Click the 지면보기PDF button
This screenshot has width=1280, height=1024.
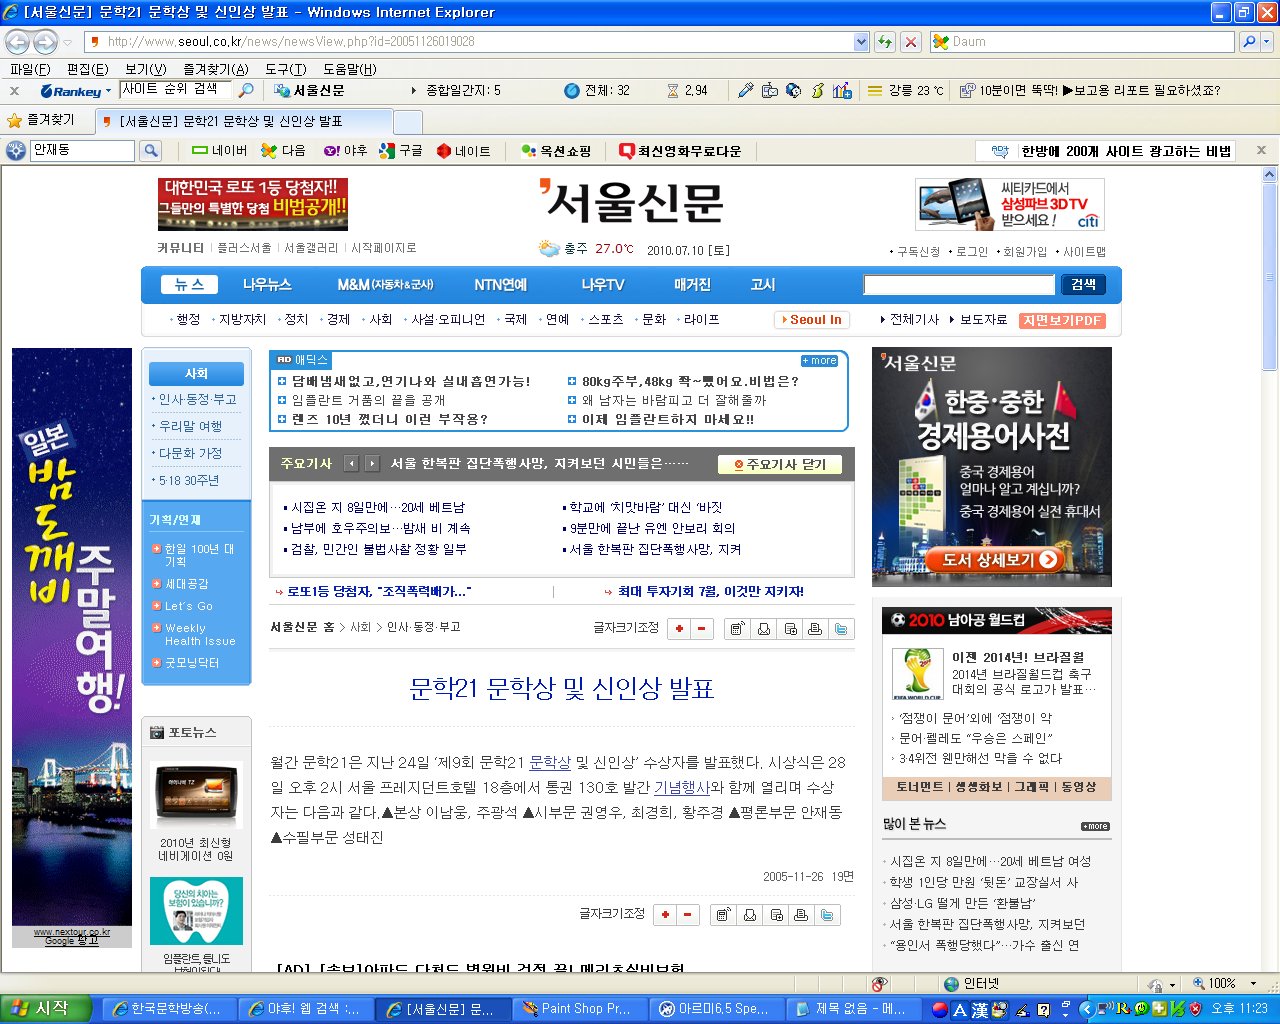pyautogui.click(x=1062, y=320)
